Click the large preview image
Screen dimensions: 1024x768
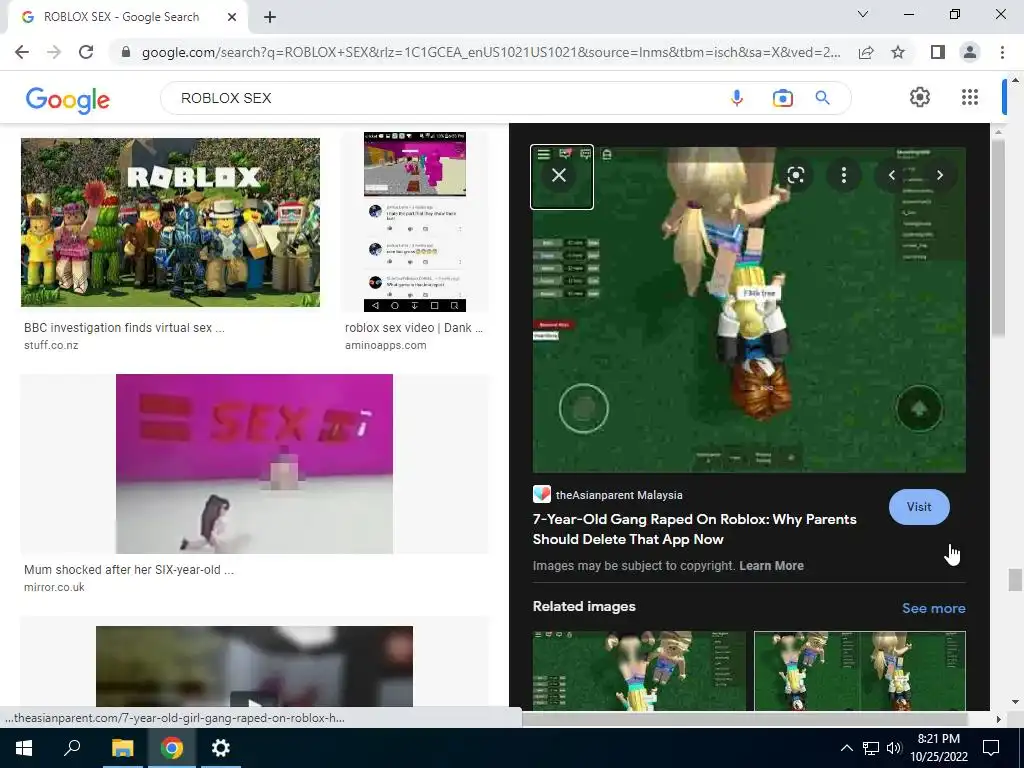tap(749, 310)
